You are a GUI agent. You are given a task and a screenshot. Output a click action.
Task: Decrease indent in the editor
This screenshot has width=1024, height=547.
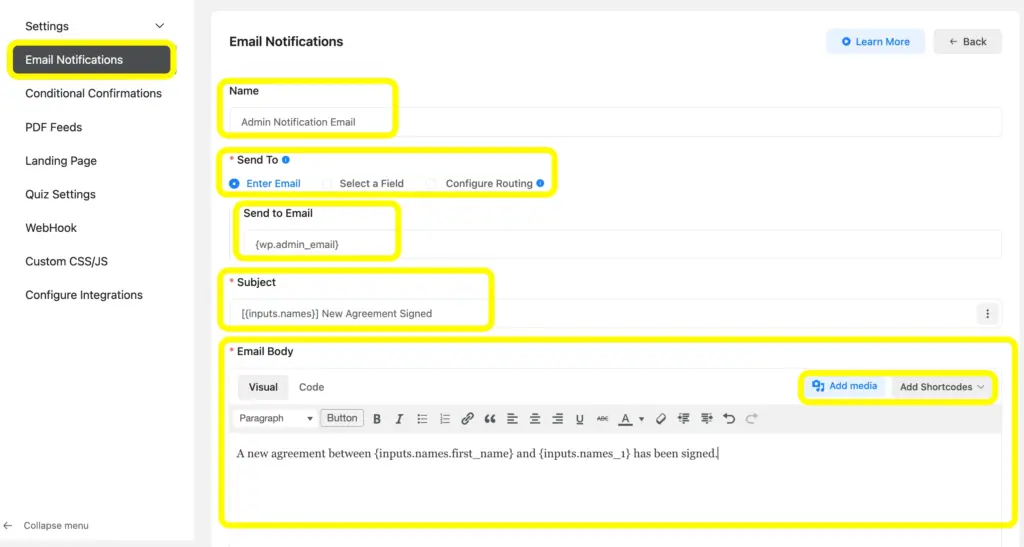point(684,418)
